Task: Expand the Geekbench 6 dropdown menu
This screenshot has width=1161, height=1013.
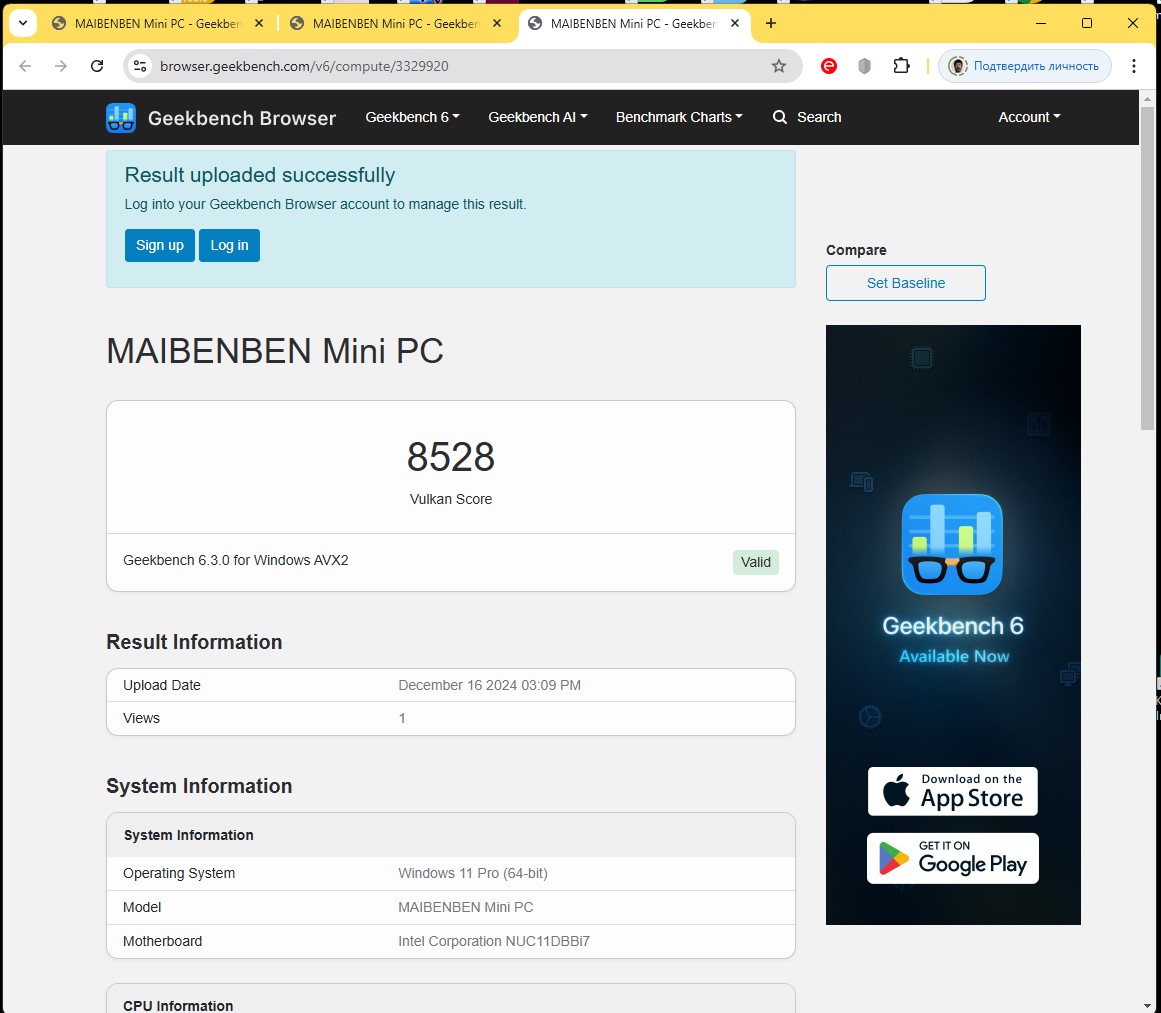Action: [412, 117]
